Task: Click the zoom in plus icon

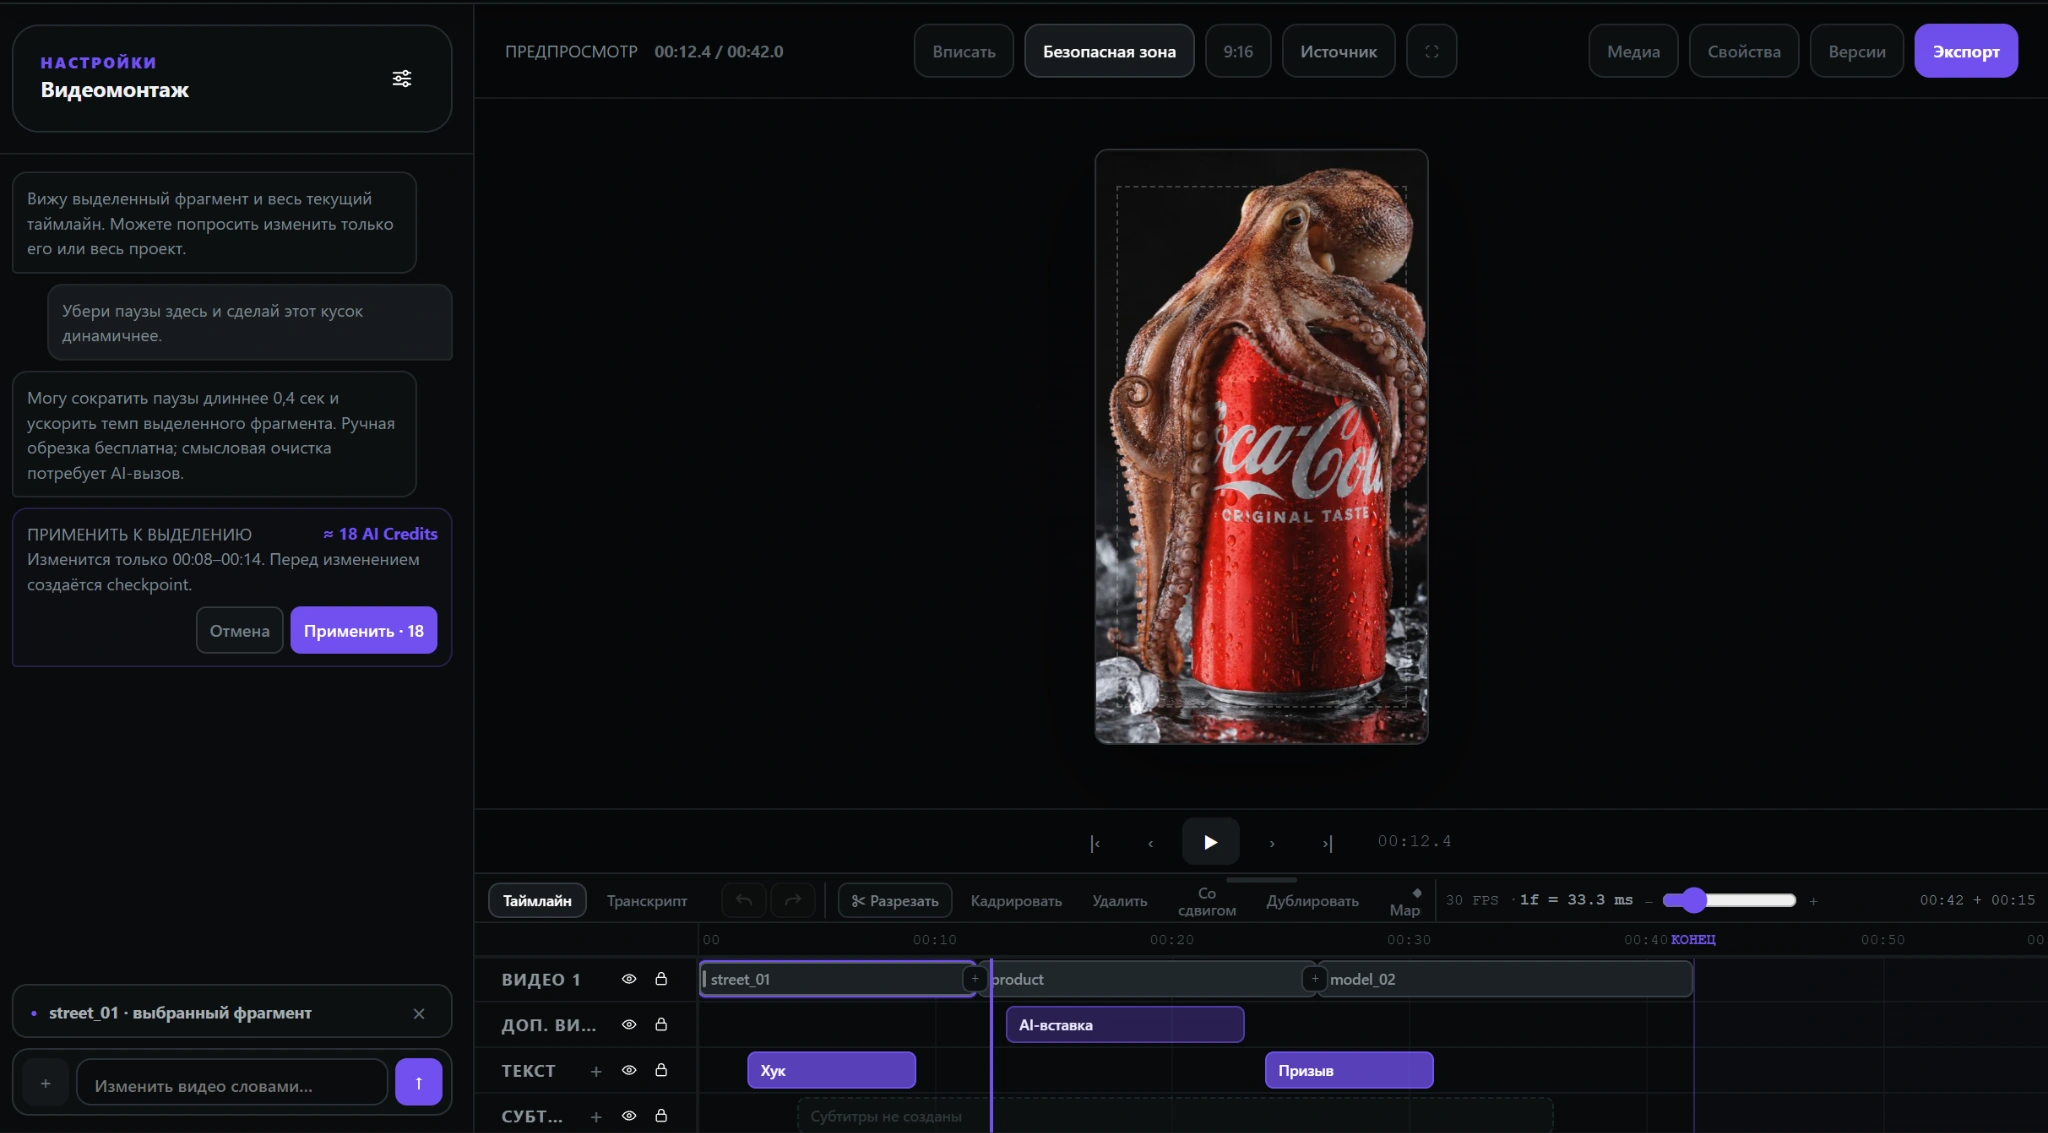Action: click(1813, 901)
